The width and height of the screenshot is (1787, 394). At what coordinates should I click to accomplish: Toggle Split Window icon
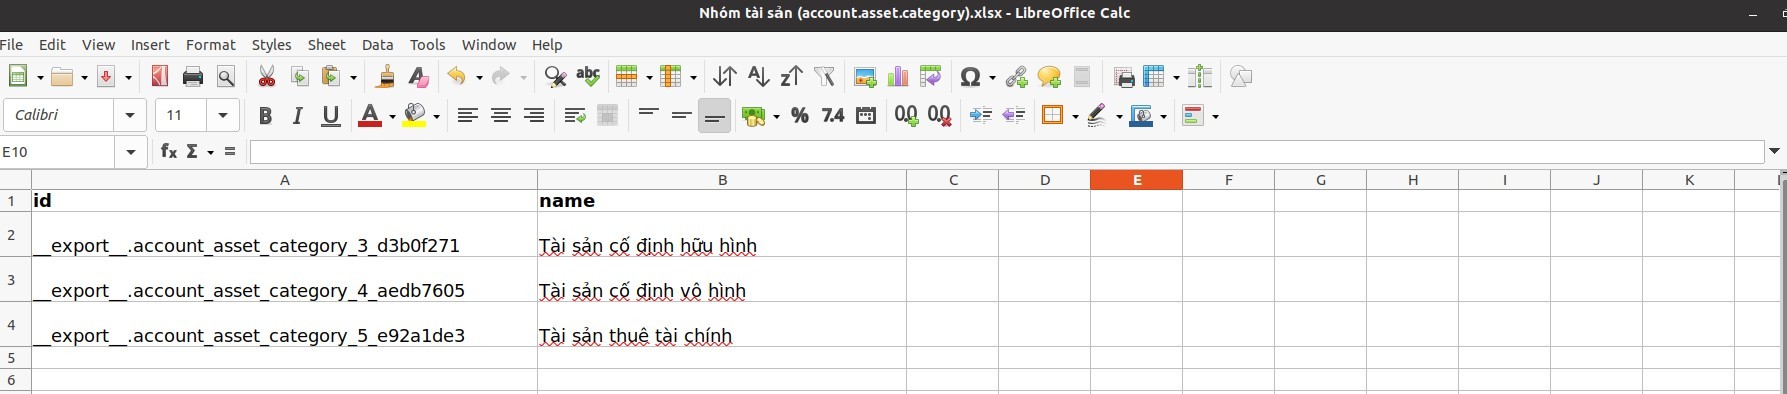1200,77
